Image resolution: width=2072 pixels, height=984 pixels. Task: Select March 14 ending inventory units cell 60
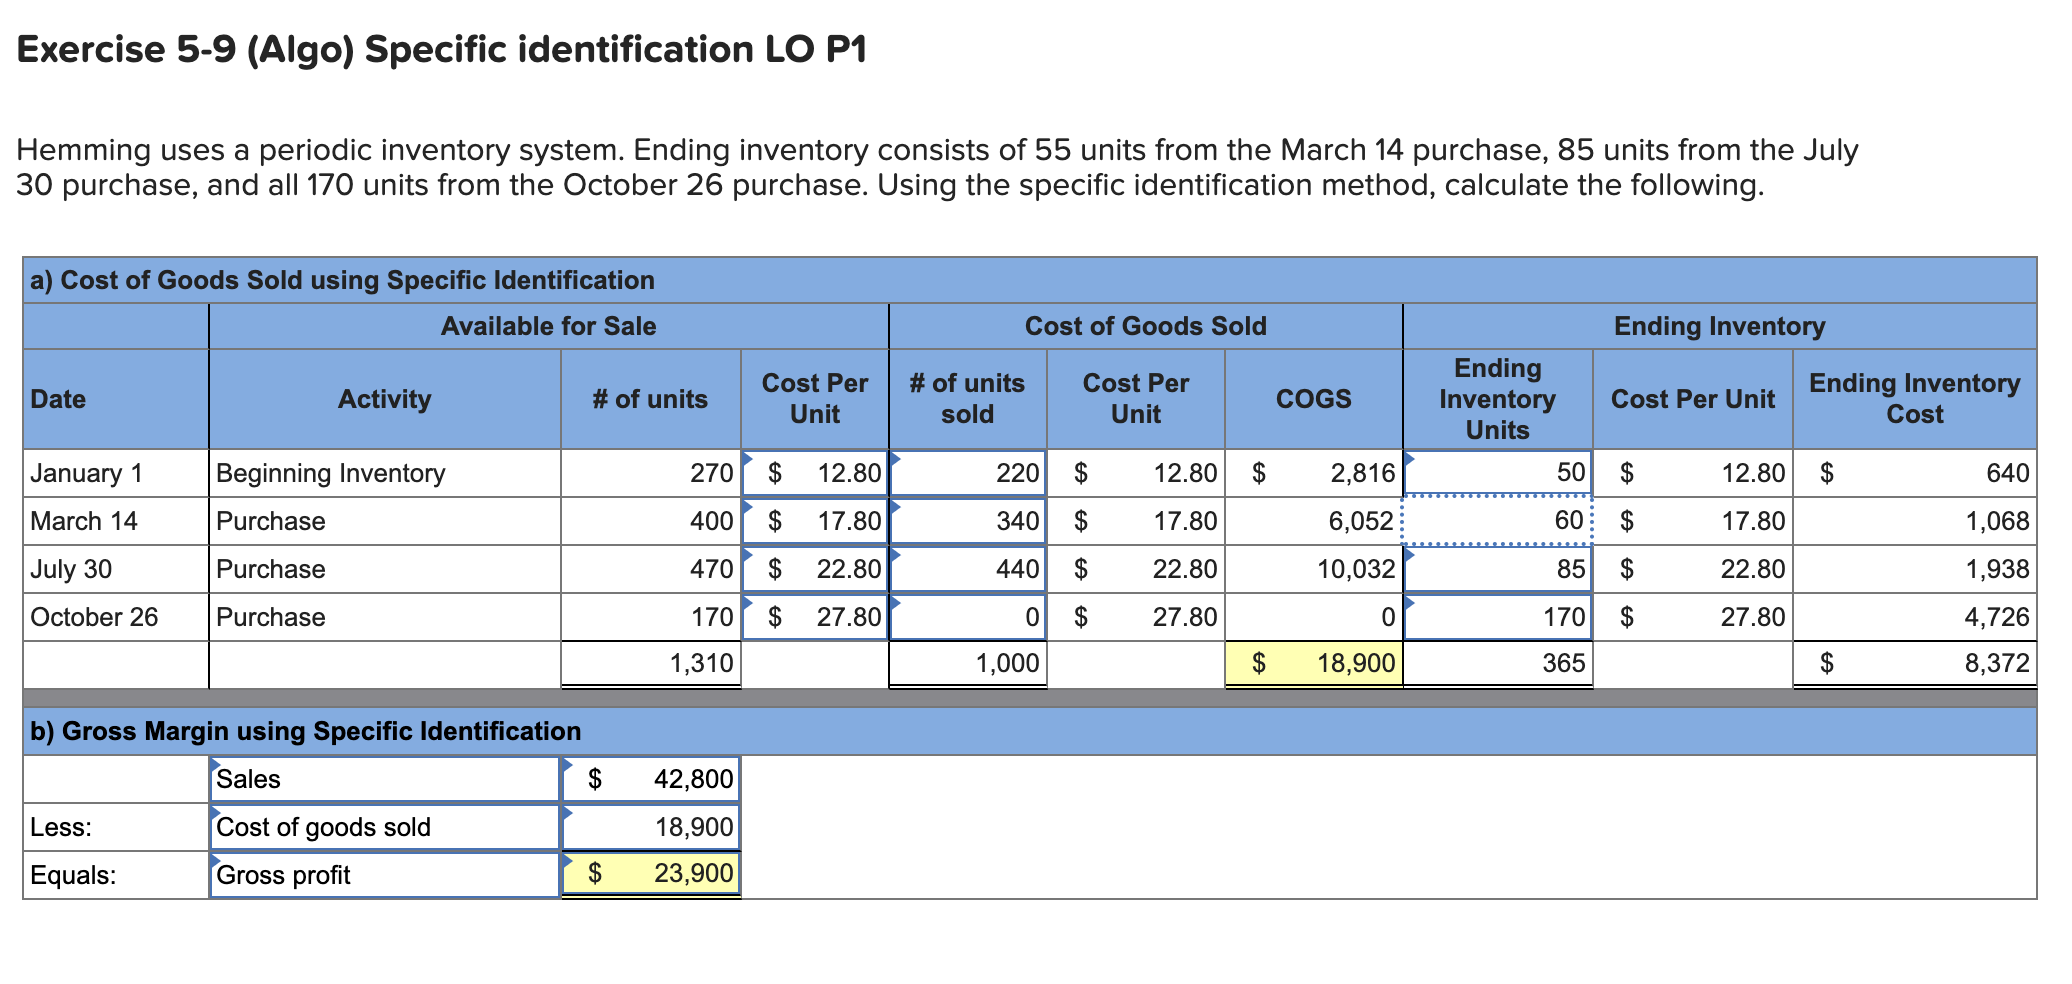[x=1498, y=521]
